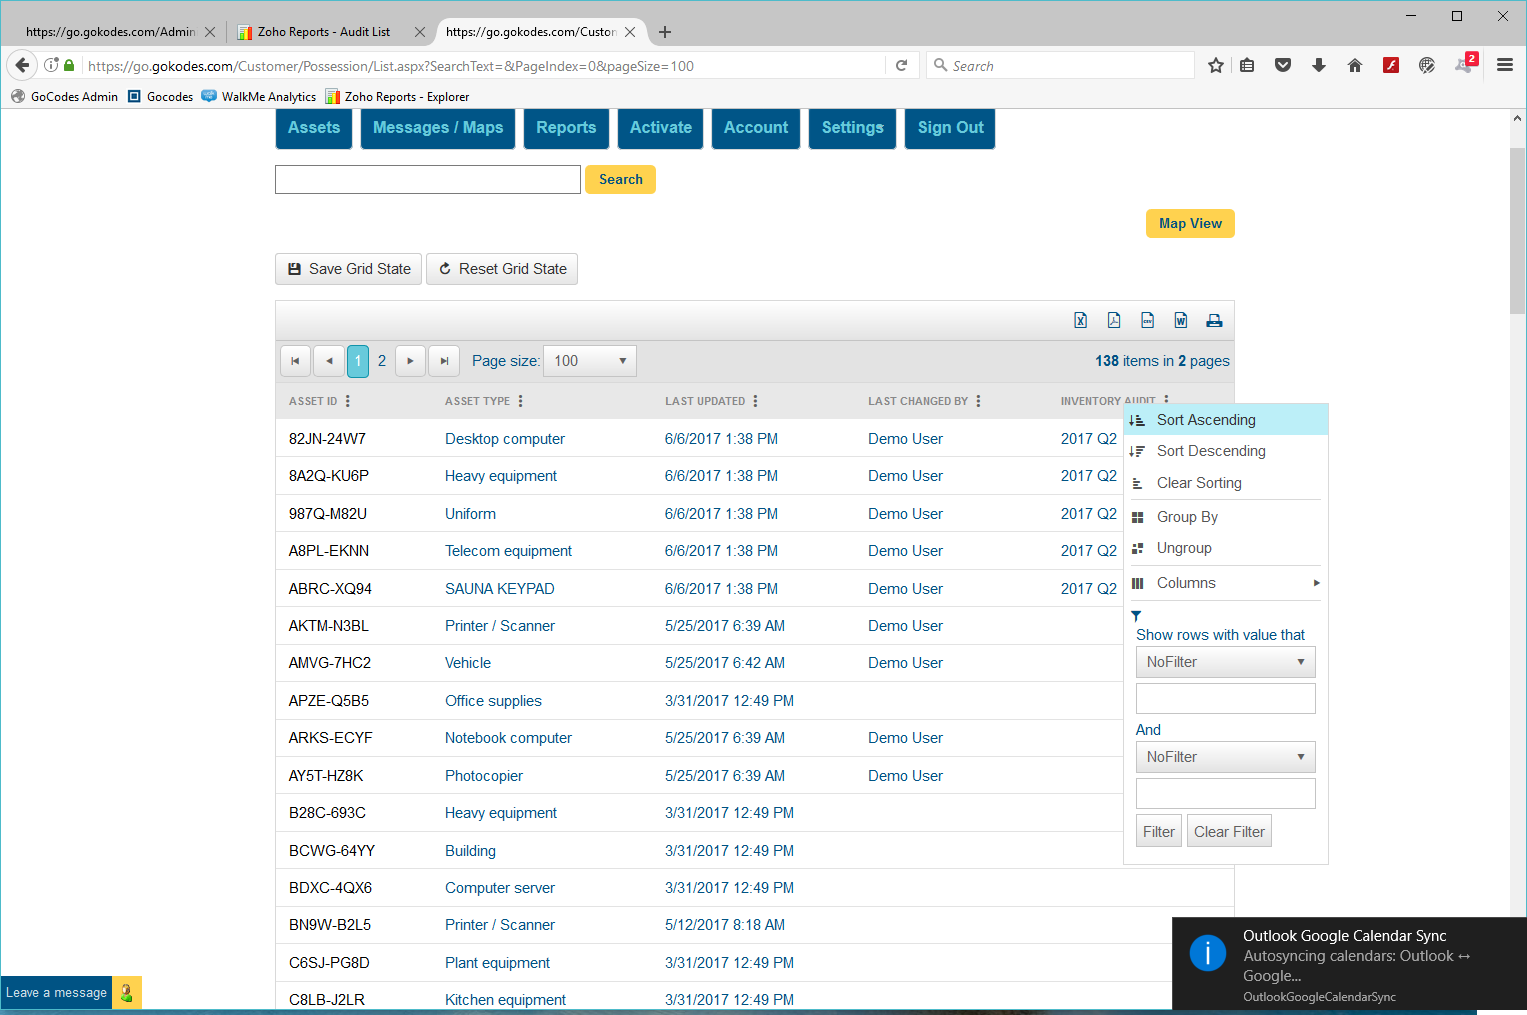Viewport: 1527px width, 1015px height.
Task: Select Clear Sorting
Action: [x=1226, y=483]
